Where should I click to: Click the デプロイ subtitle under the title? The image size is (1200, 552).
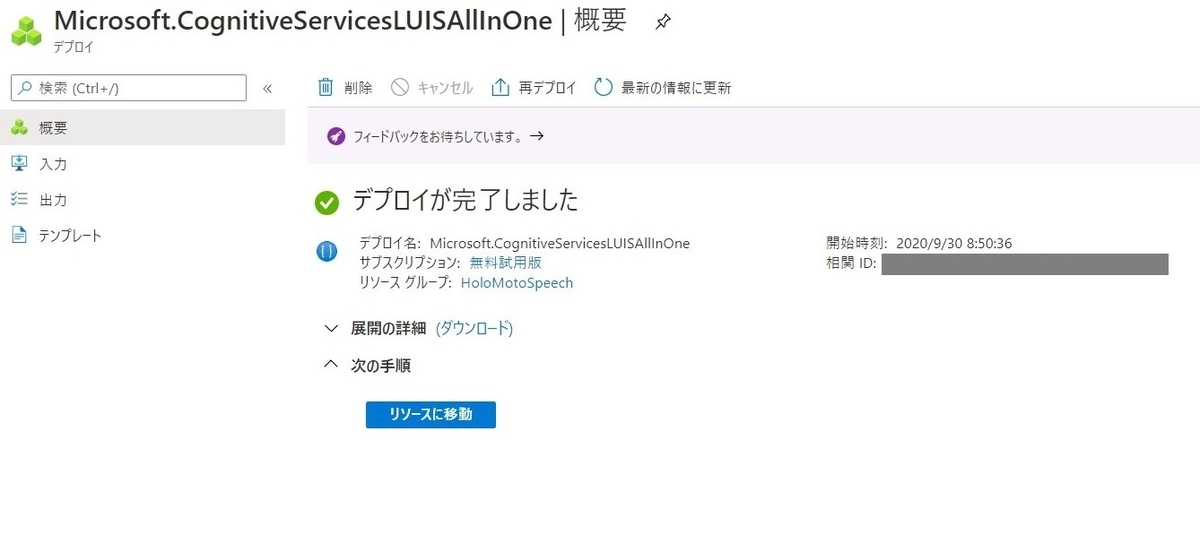(73, 47)
